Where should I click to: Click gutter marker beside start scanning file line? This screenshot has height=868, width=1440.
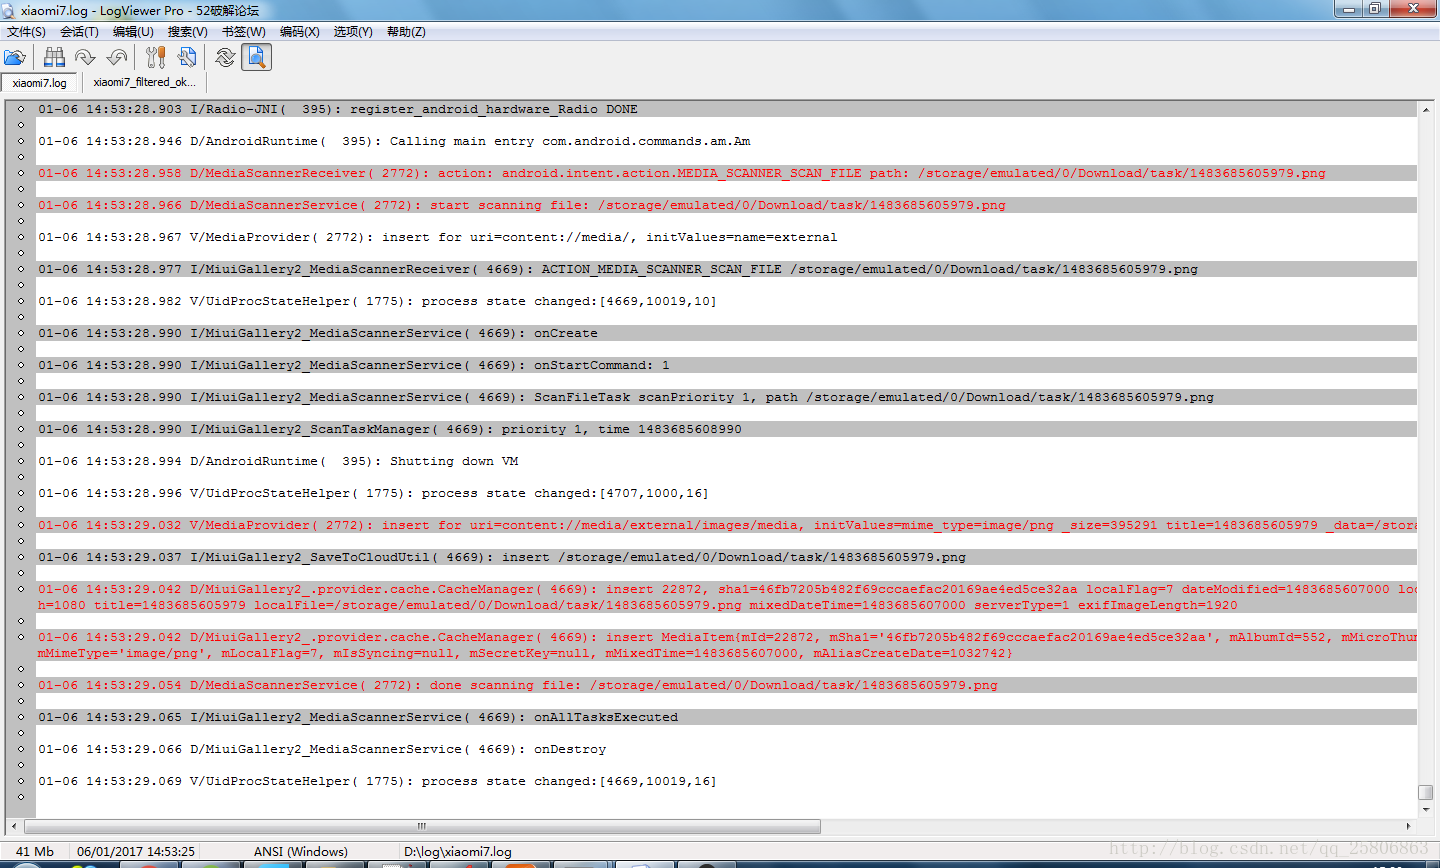coord(20,205)
